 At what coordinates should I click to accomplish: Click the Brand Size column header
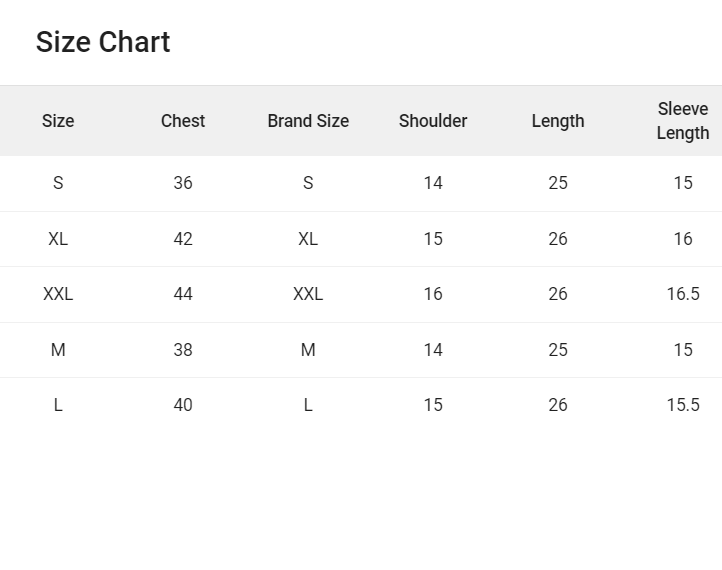(308, 121)
